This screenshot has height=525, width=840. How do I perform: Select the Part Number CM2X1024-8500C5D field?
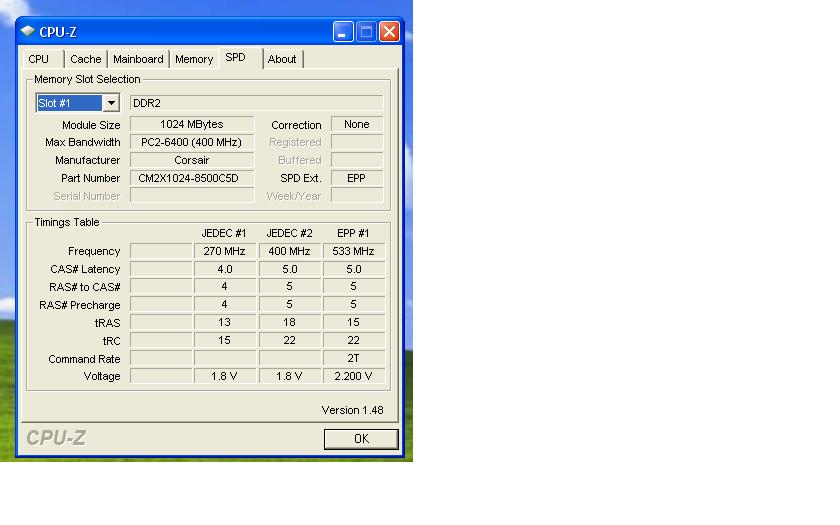(192, 178)
